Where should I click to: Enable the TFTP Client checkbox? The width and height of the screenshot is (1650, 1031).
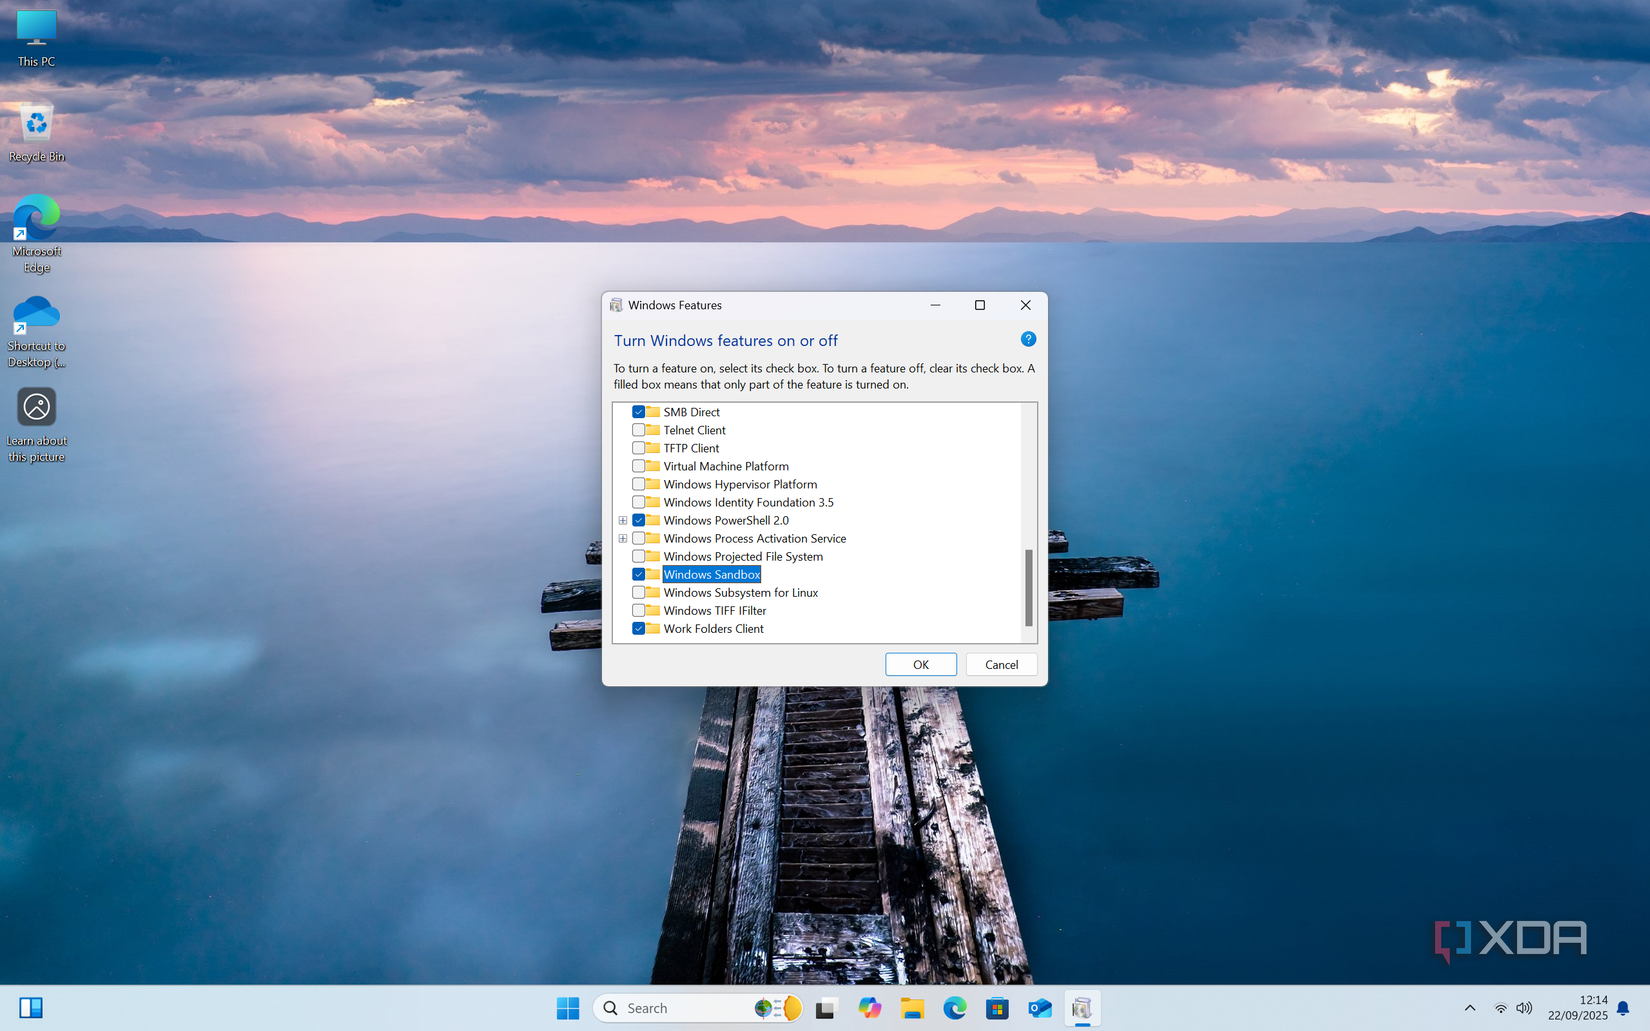[x=638, y=448]
